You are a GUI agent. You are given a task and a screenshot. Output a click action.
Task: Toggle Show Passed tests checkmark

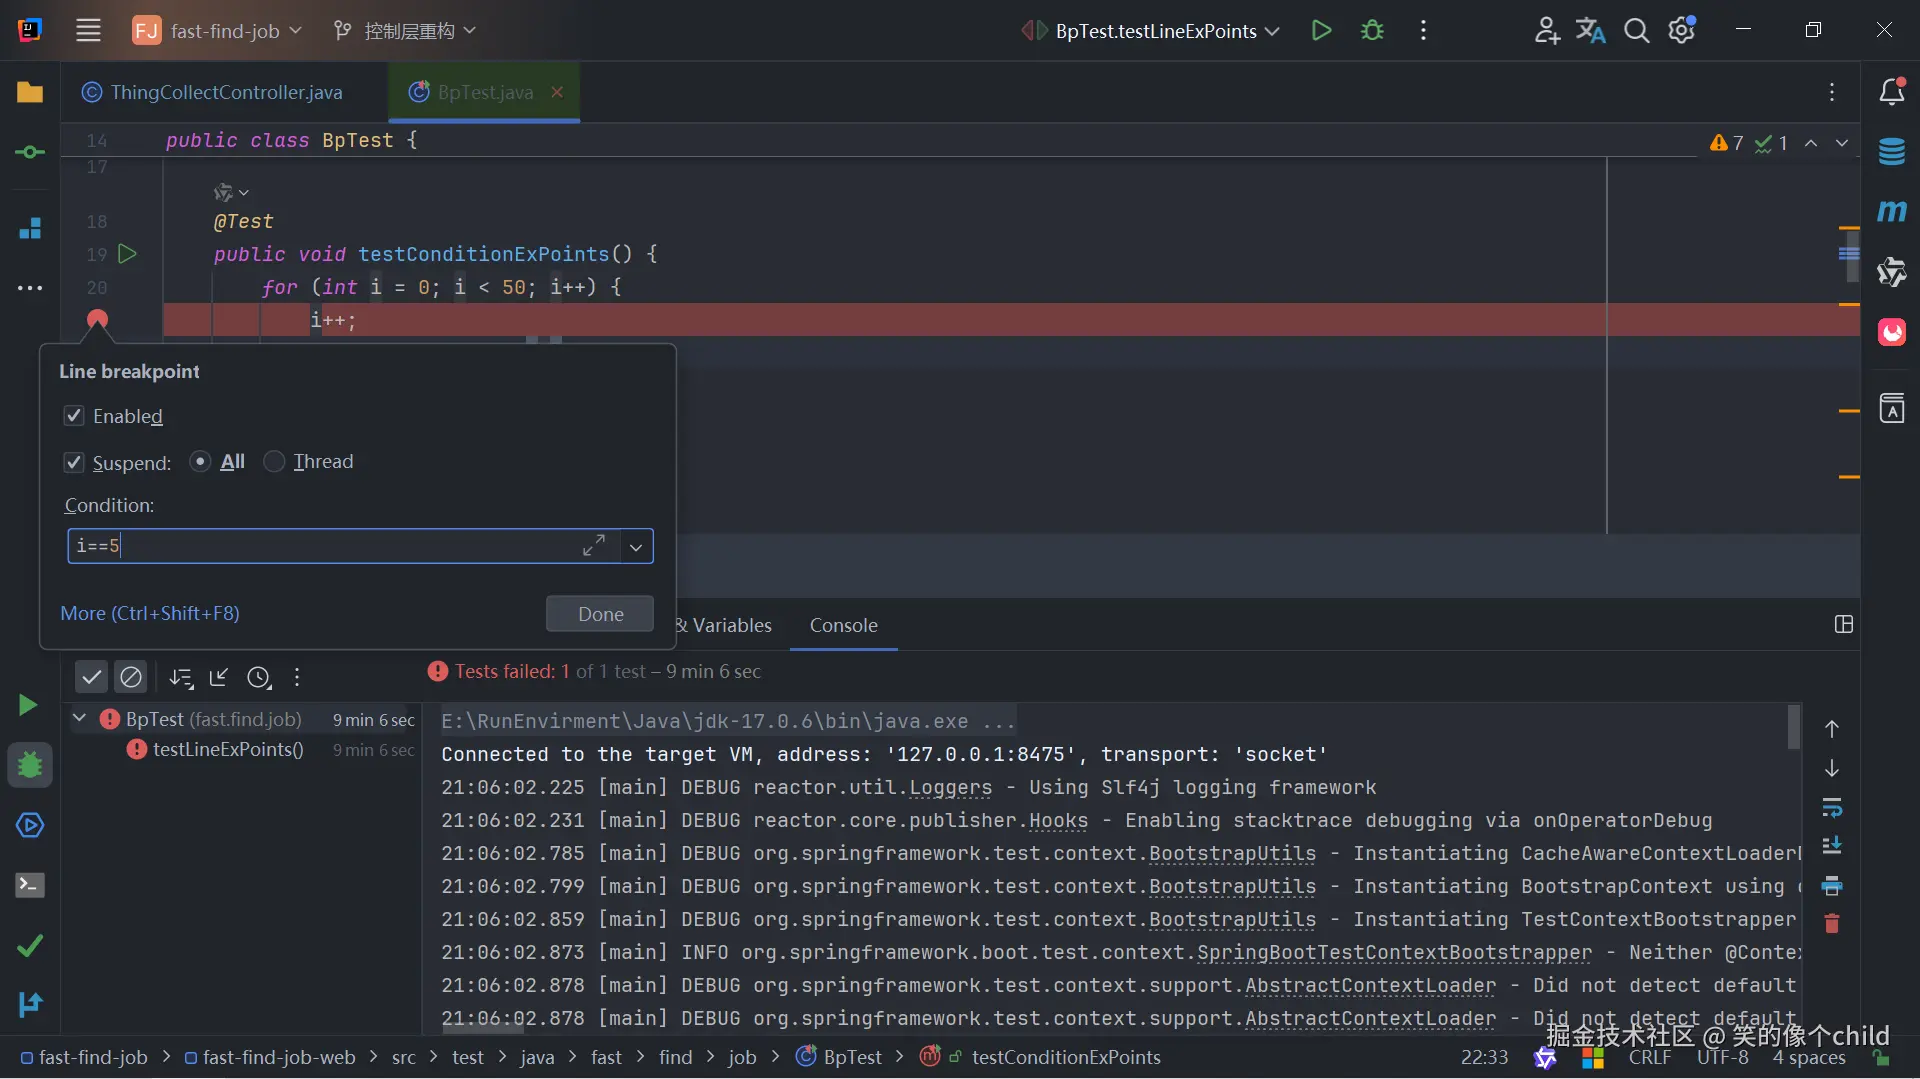point(92,677)
